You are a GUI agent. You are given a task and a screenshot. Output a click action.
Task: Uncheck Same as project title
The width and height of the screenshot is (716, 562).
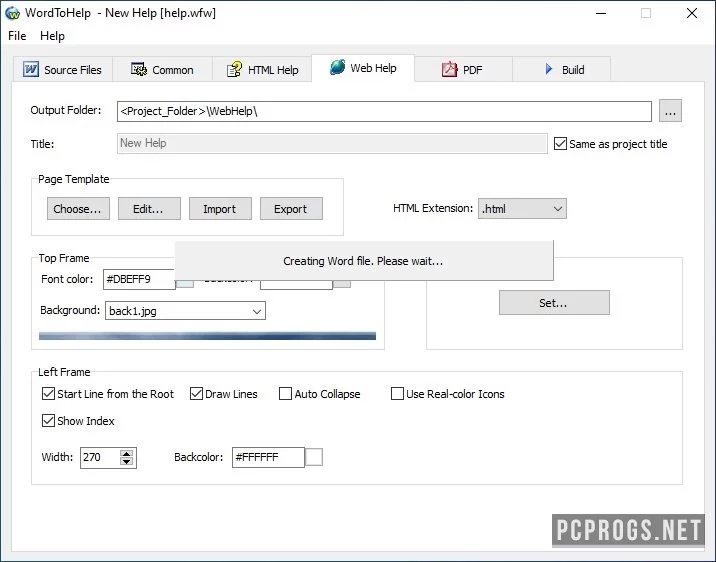point(560,143)
